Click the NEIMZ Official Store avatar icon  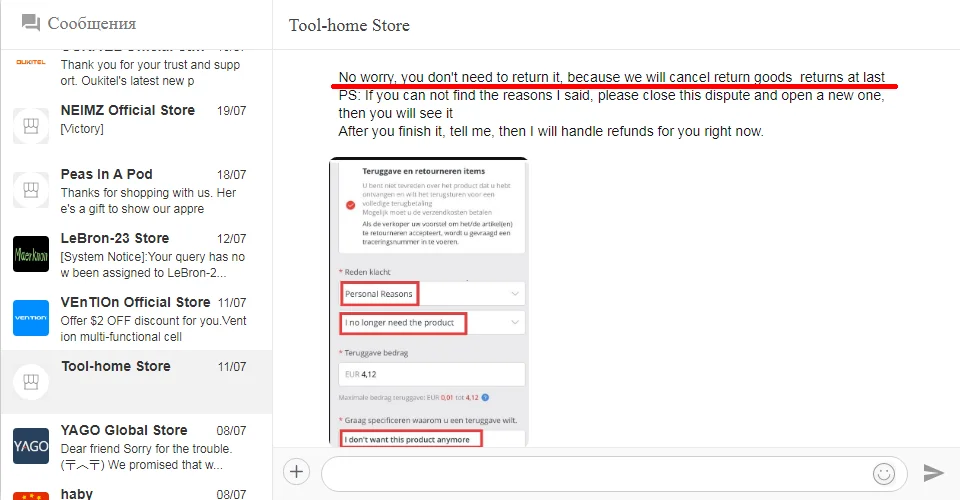31,126
